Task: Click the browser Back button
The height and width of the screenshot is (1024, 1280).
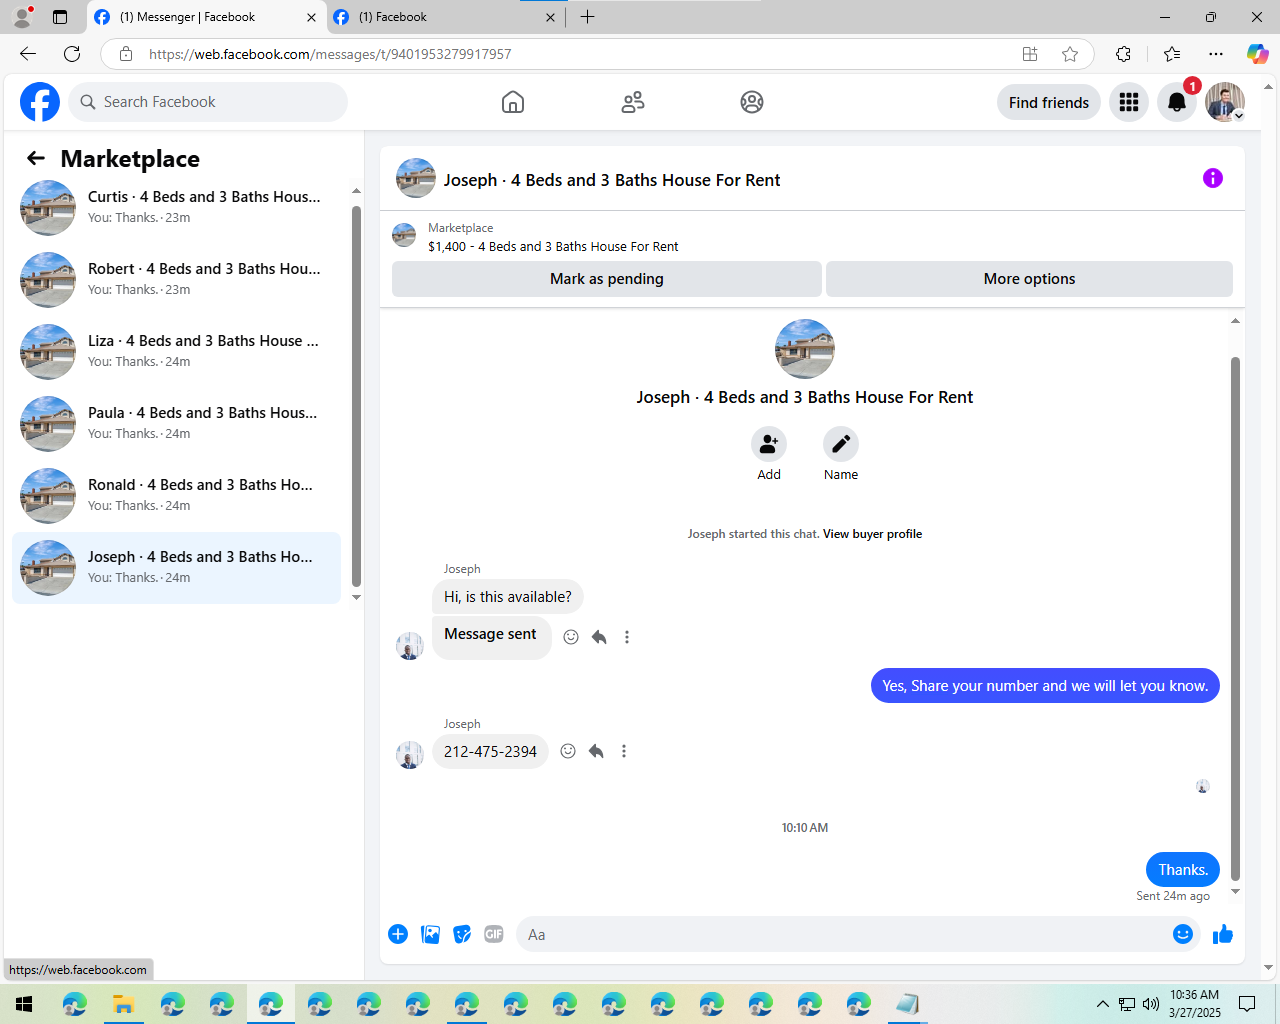Action: [28, 54]
